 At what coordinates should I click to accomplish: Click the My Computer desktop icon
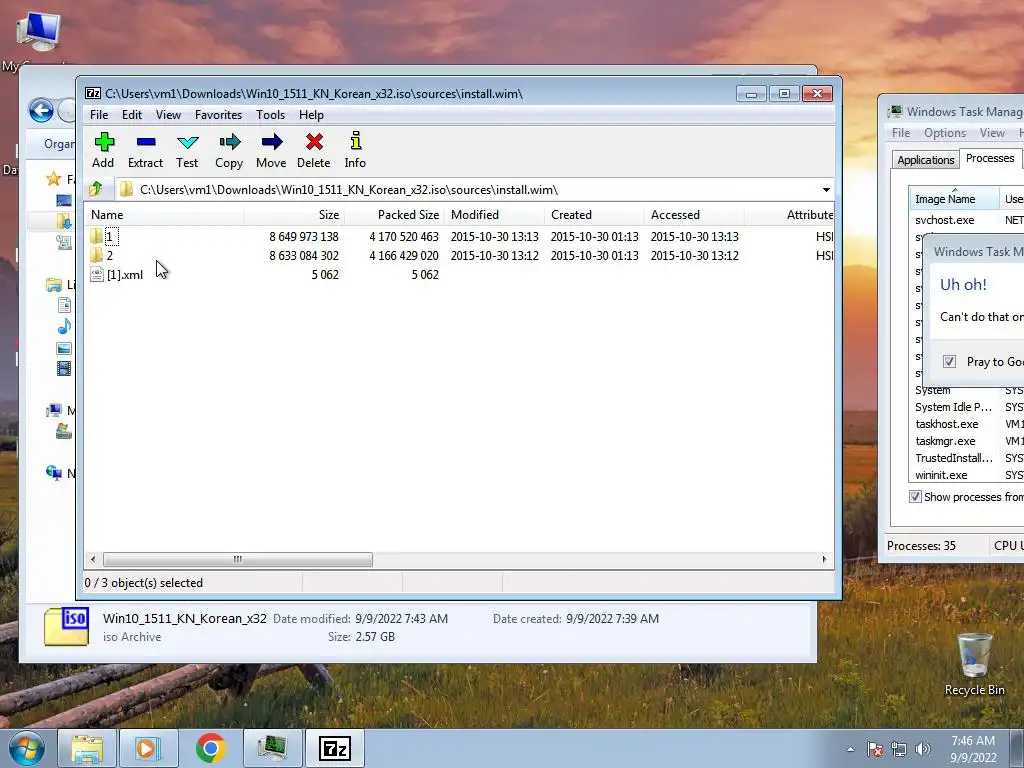38,33
